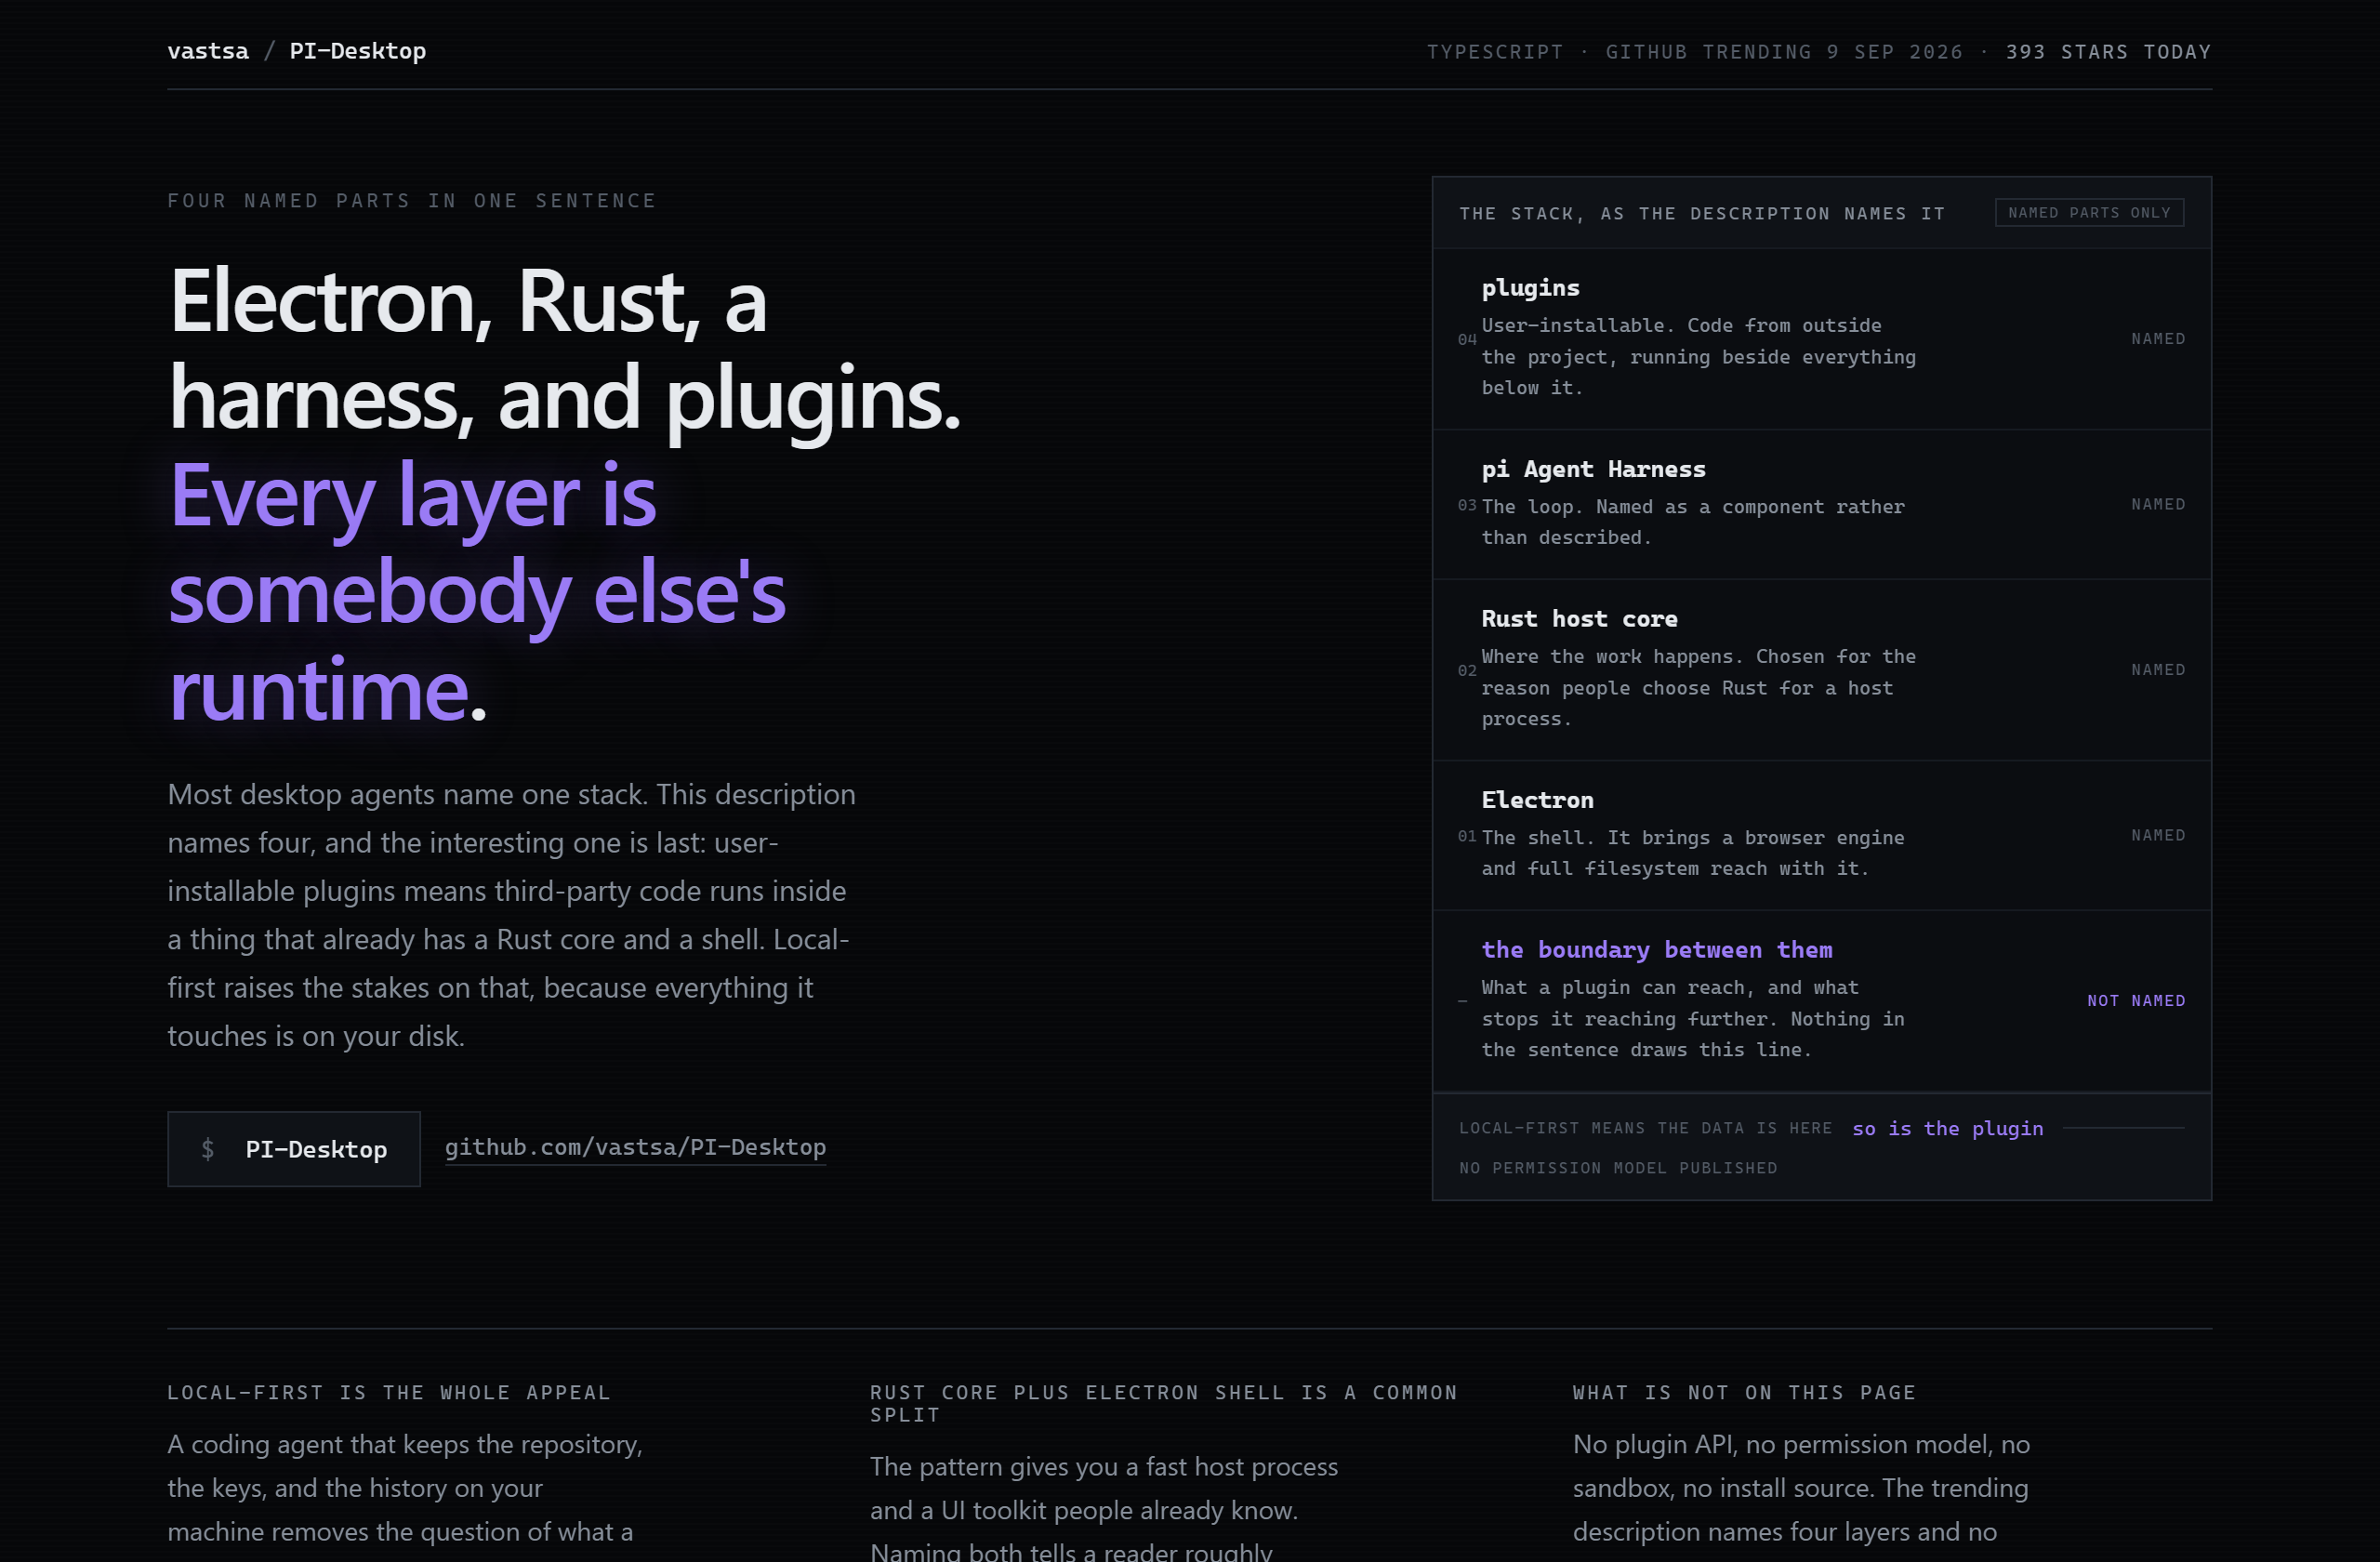Click 'GITHUB TRENDING 9 SEP 2026' text
2380x1562 pixels.
pyautogui.click(x=1784, y=52)
